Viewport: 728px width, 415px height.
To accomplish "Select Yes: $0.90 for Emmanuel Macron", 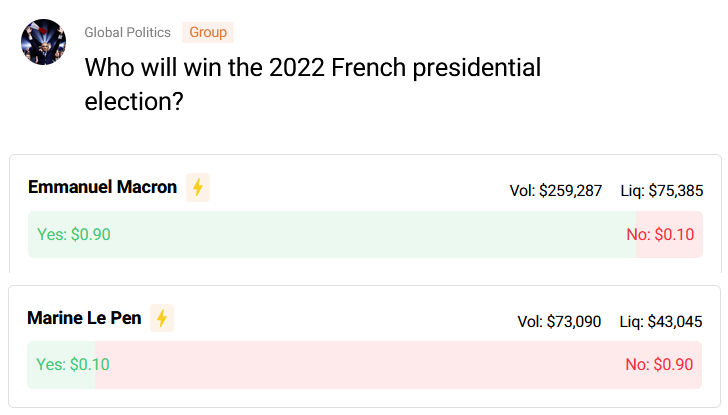I will point(74,234).
